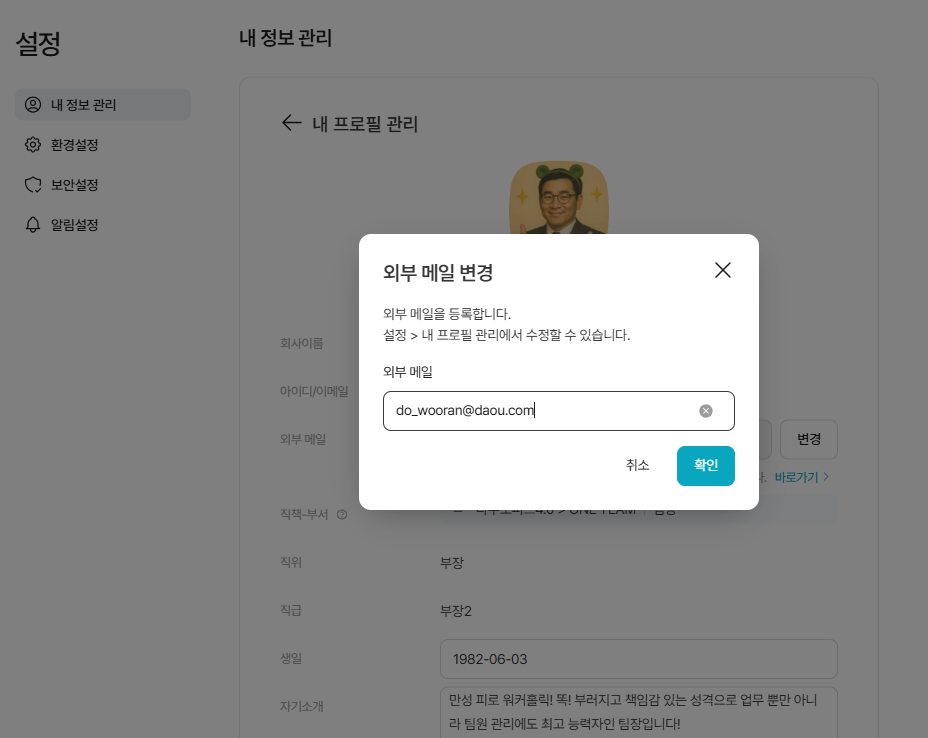This screenshot has width=928, height=738.
Task: Click the person icon beside 내 정보 관리
Action: tap(33, 105)
